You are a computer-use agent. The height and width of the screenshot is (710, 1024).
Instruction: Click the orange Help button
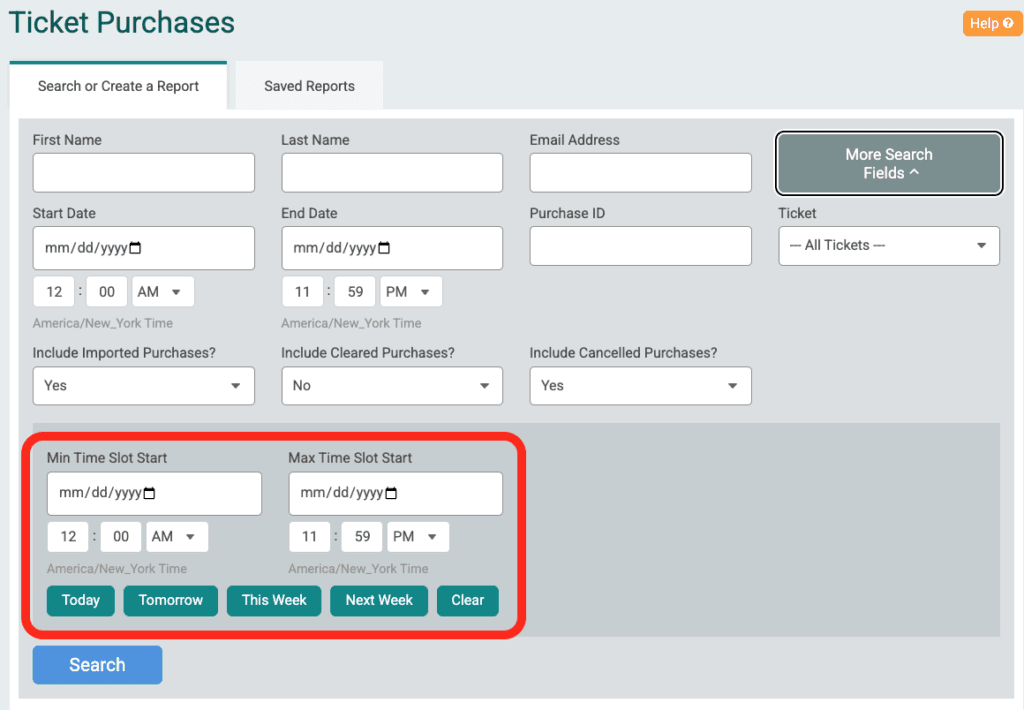(992, 23)
